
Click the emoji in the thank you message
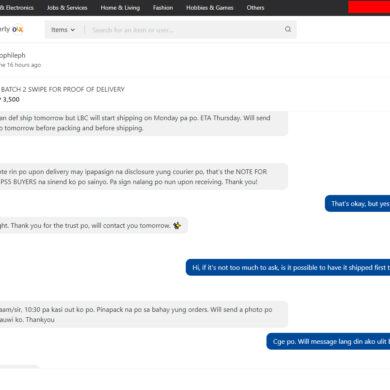click(x=177, y=226)
